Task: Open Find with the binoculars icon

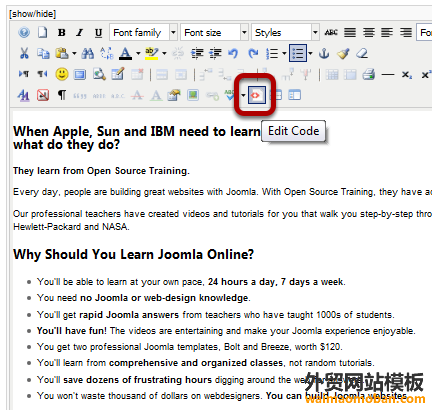Action: coord(88,53)
